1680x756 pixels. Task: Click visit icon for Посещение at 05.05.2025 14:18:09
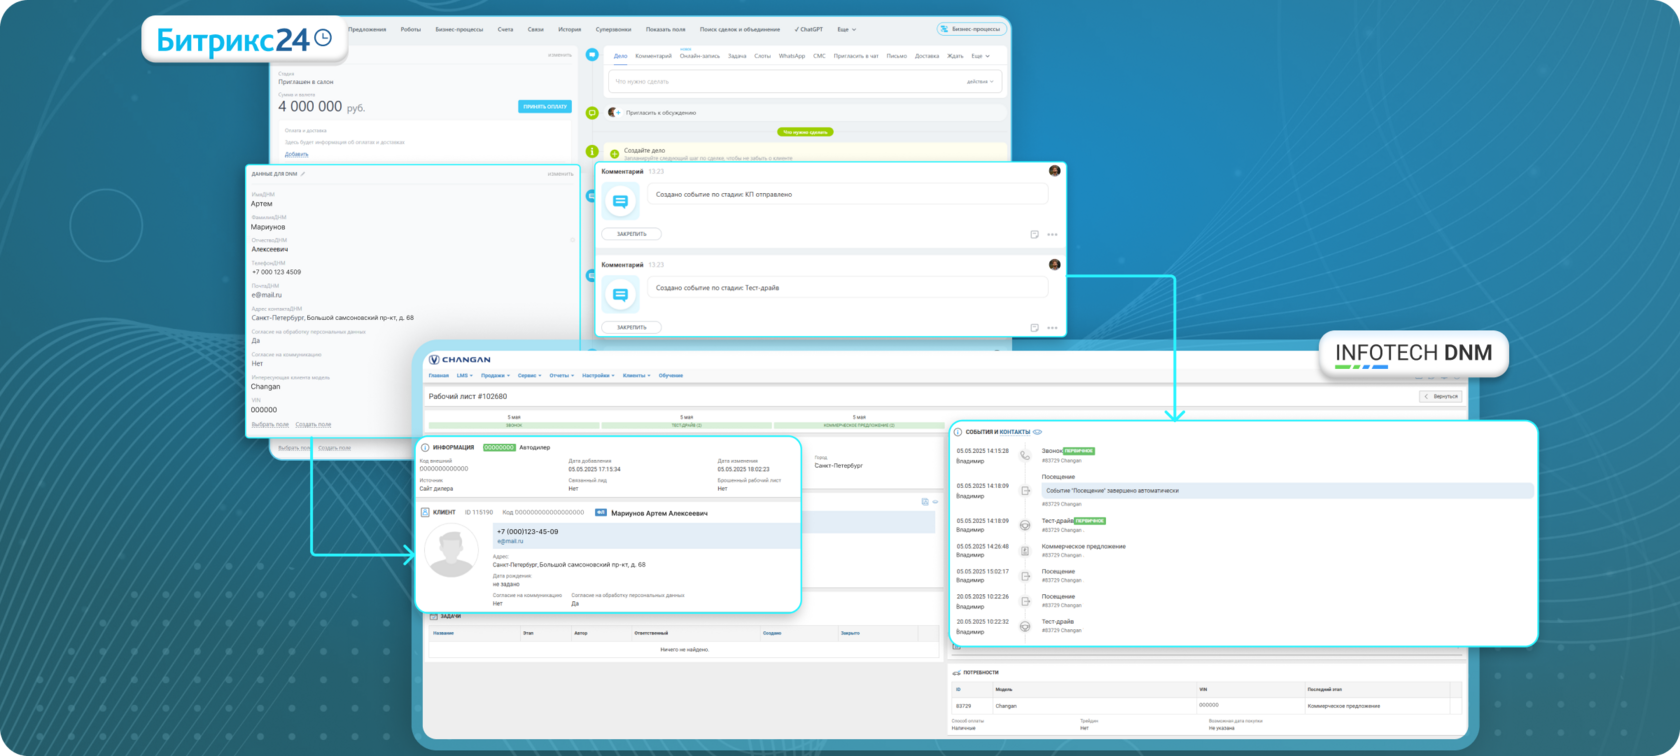point(1025,490)
